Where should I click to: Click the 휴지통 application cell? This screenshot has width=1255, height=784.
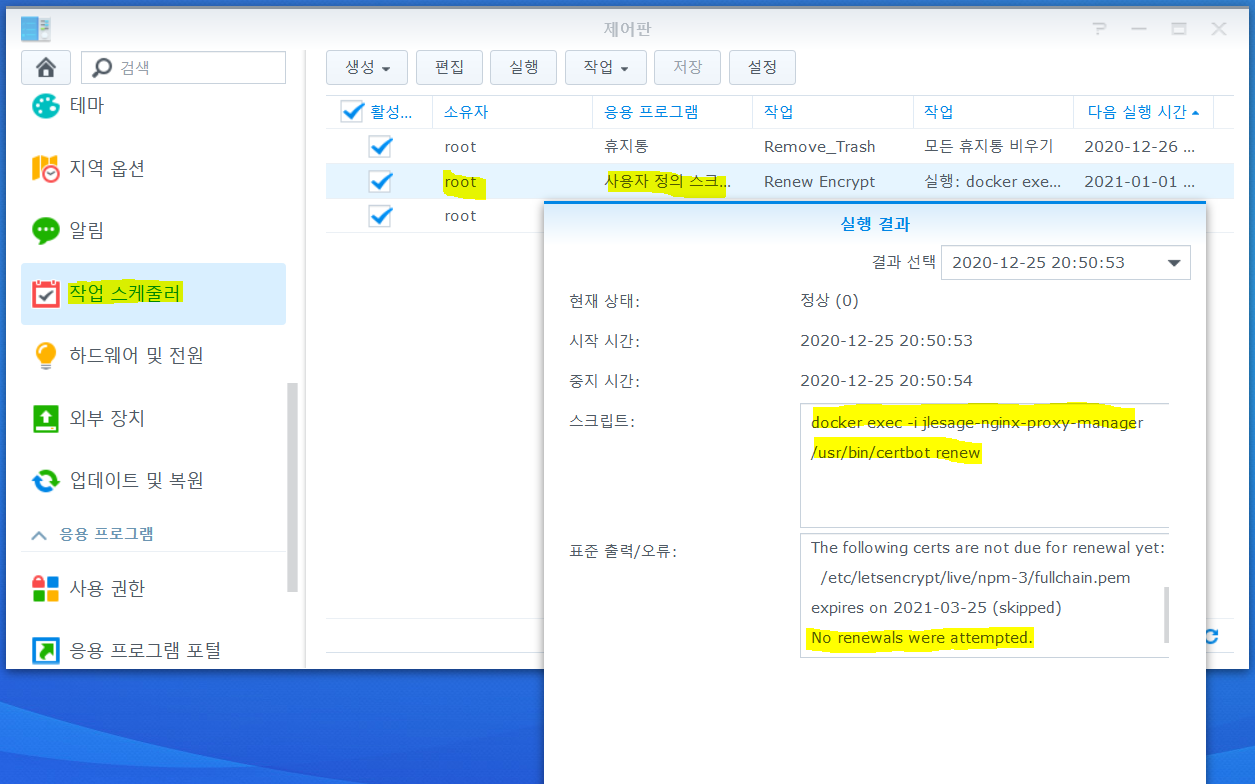627,147
